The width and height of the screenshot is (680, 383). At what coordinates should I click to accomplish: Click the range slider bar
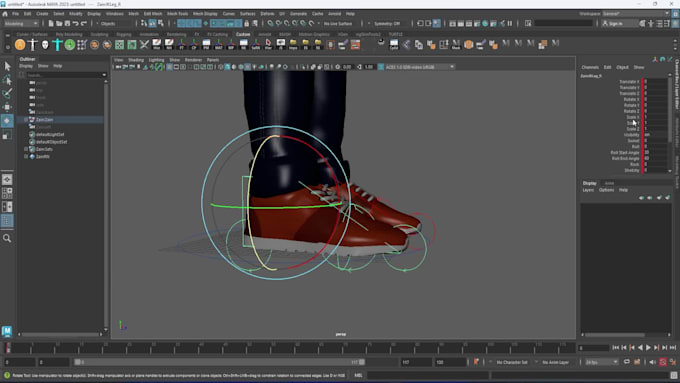(x=219, y=362)
